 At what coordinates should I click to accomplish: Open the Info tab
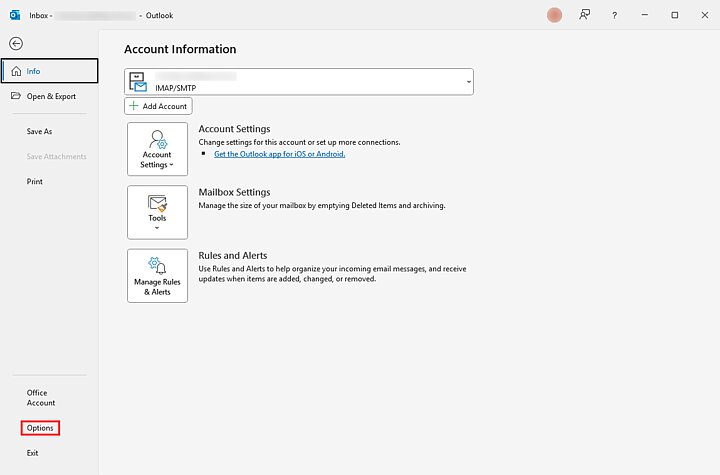click(x=50, y=71)
